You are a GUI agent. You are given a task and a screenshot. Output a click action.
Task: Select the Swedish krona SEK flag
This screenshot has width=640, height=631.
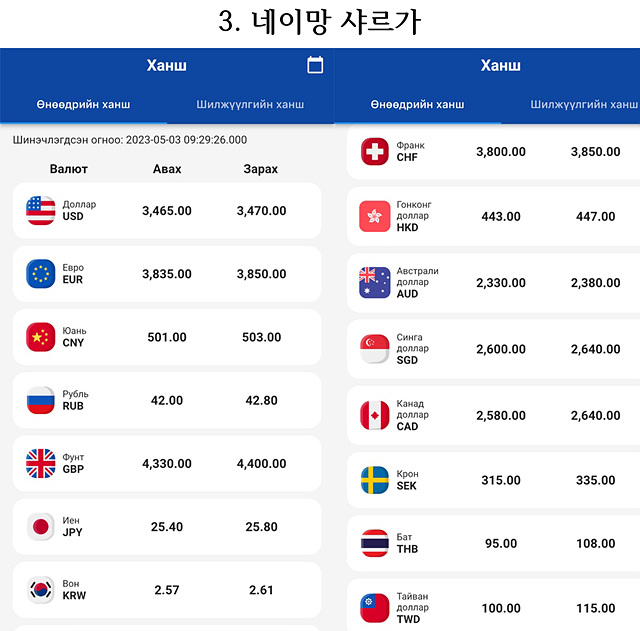[374, 480]
